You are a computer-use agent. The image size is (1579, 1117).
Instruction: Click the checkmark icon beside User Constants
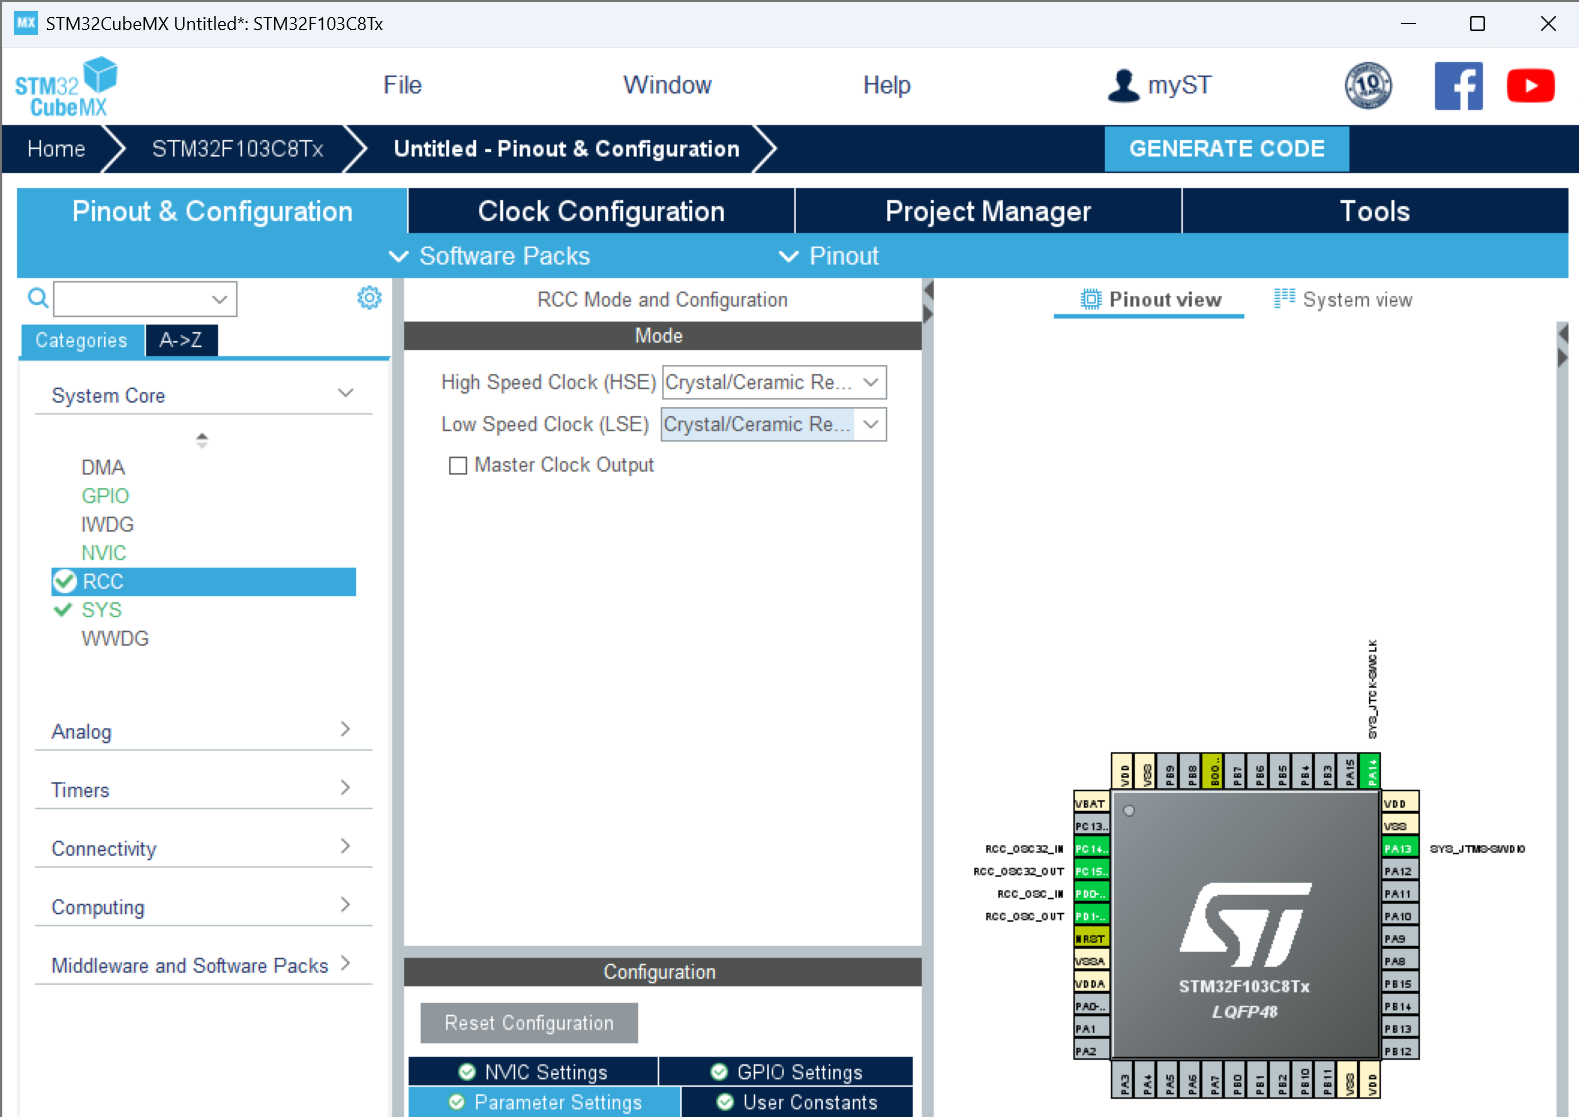[725, 1102]
